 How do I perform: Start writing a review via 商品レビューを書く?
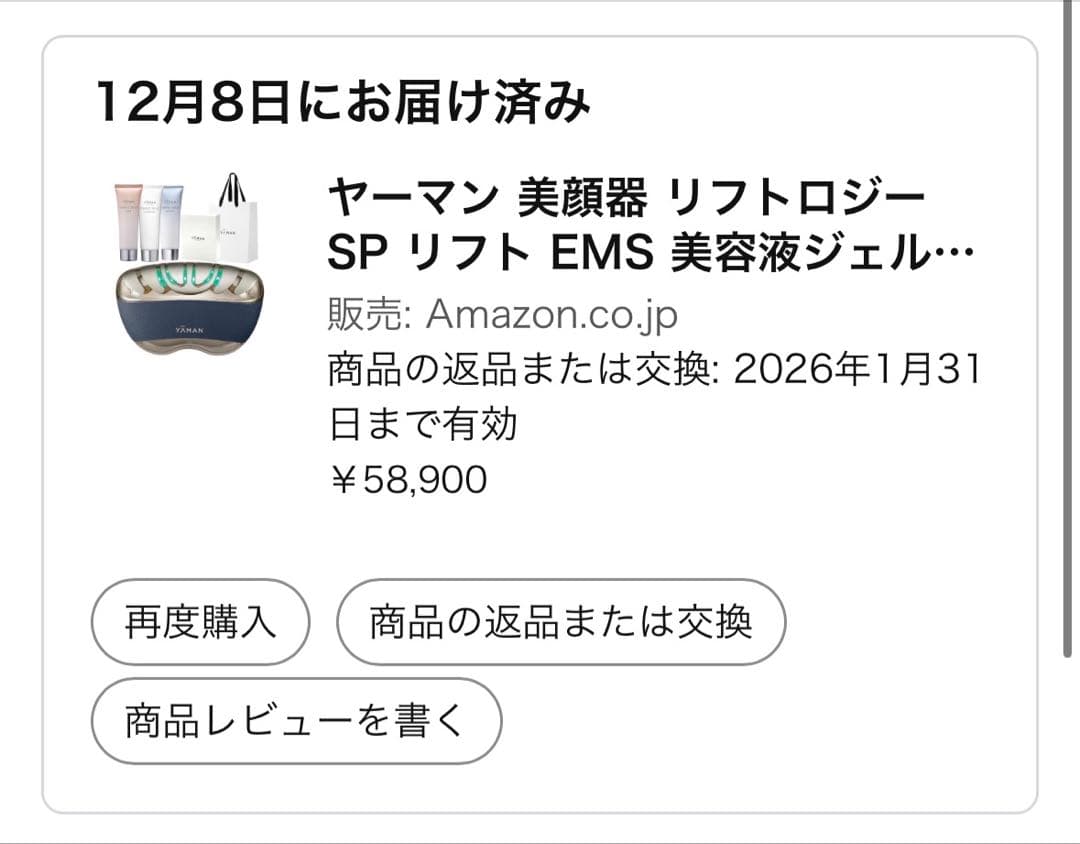295,719
